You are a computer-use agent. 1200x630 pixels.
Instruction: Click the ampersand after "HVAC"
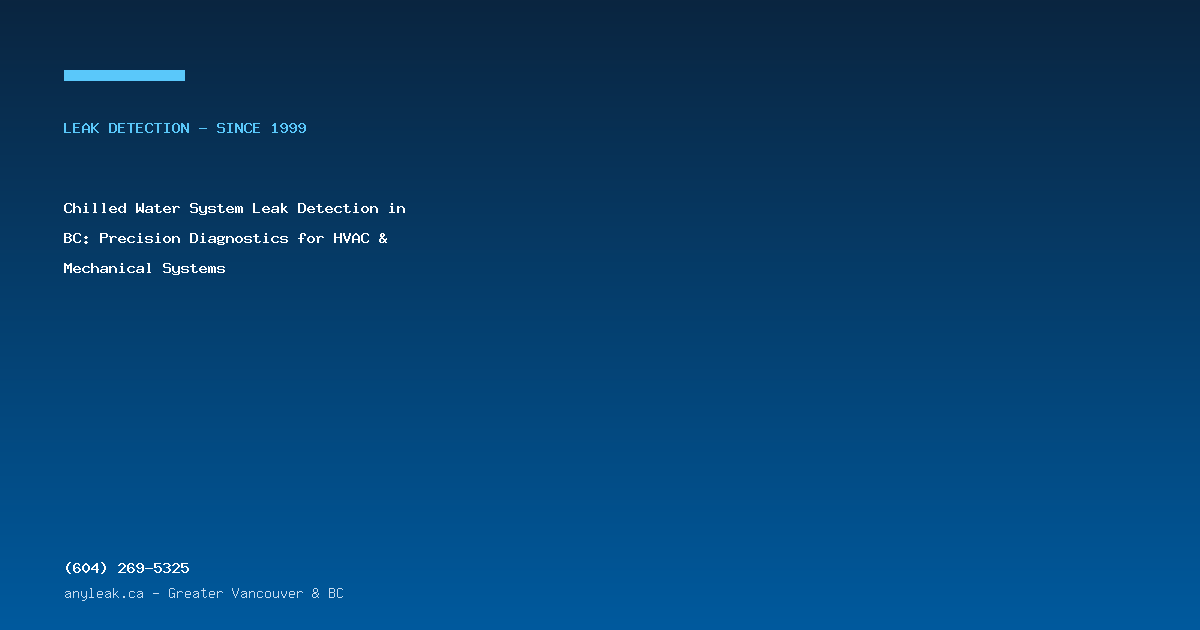click(x=383, y=238)
